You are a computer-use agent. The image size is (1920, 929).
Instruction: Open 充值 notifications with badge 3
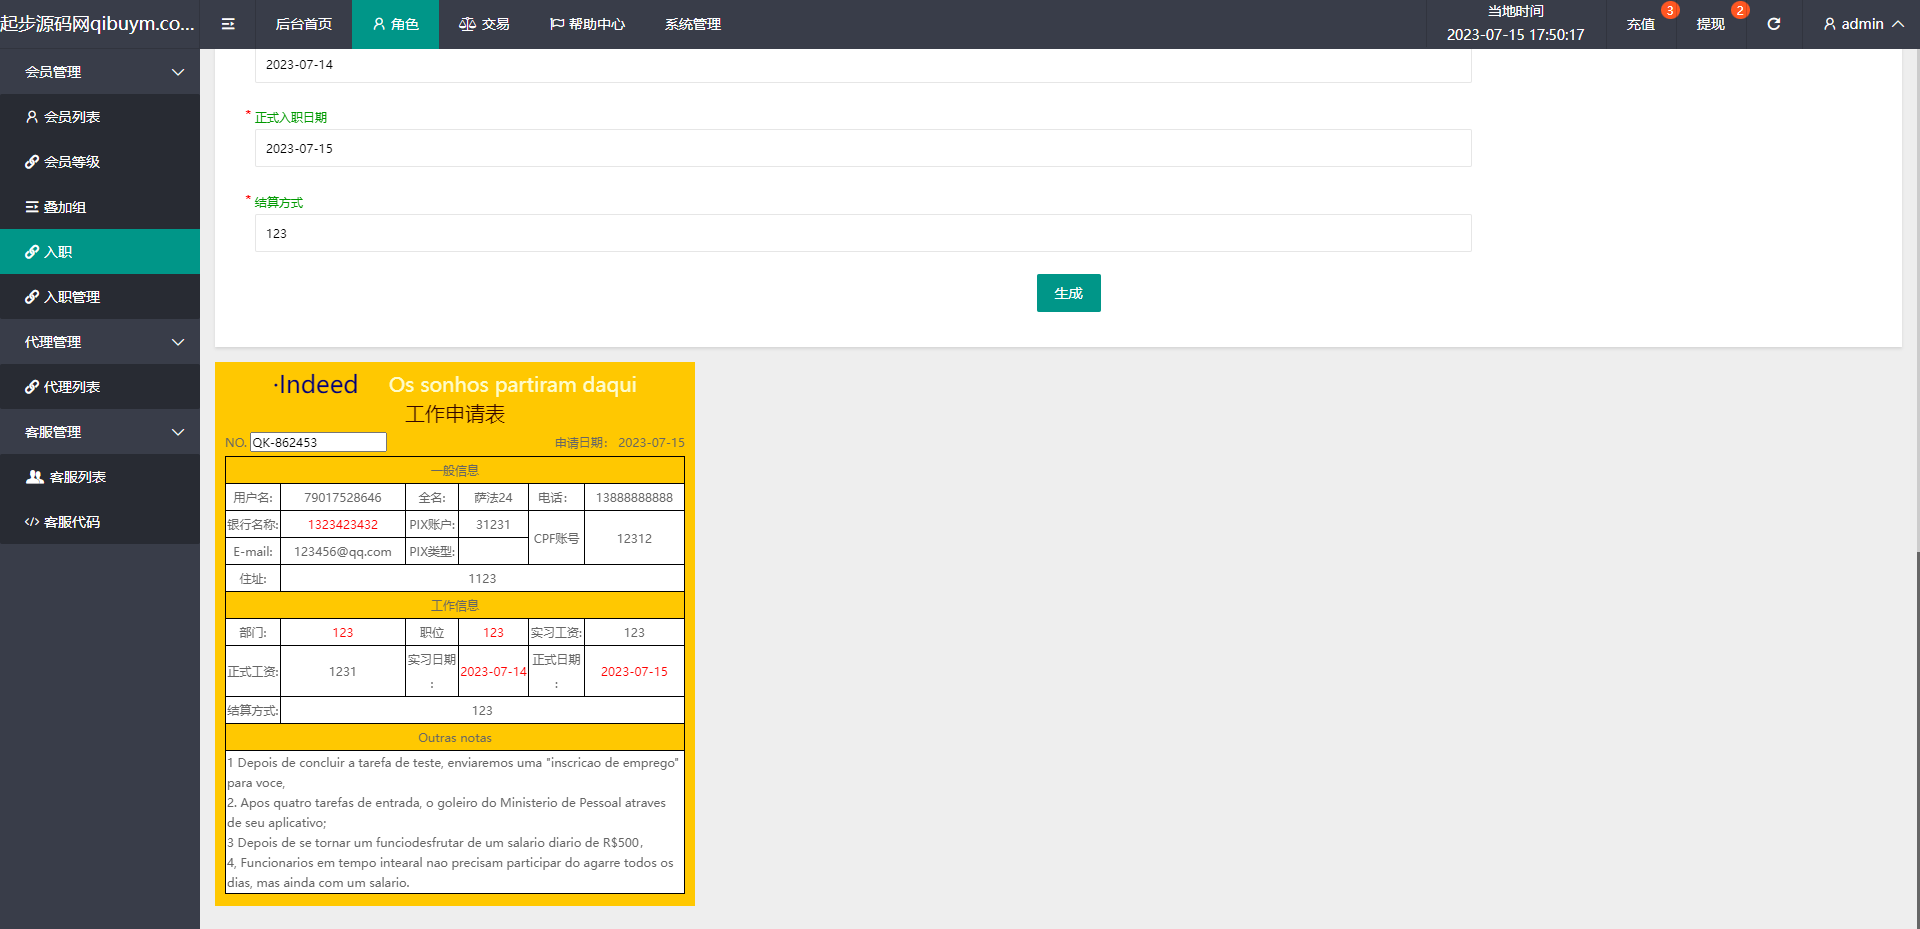[x=1641, y=24]
